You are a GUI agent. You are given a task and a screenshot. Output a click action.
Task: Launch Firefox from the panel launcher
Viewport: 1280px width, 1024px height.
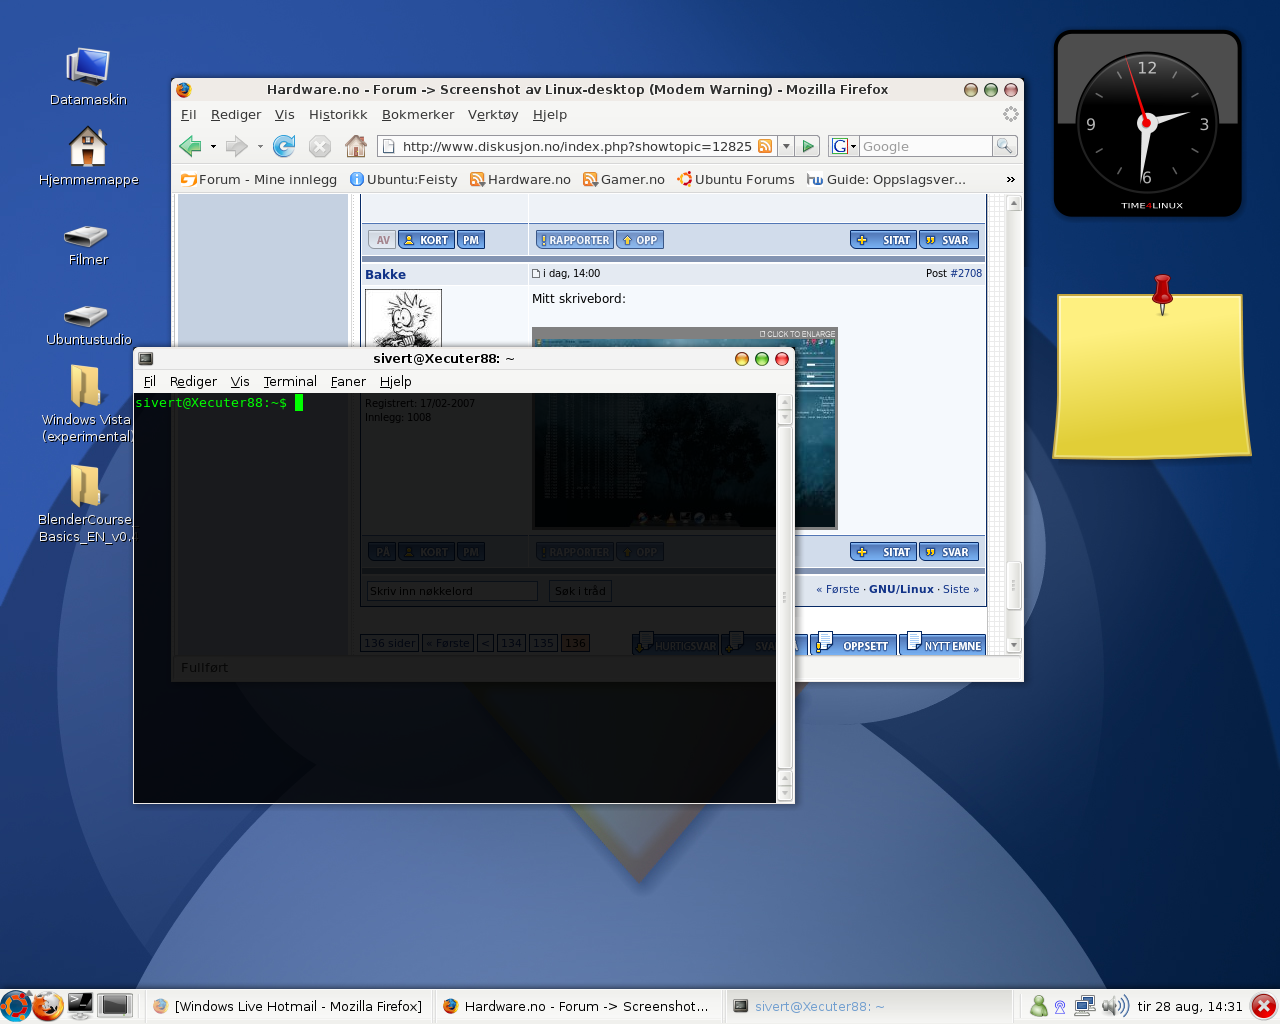coord(47,1006)
